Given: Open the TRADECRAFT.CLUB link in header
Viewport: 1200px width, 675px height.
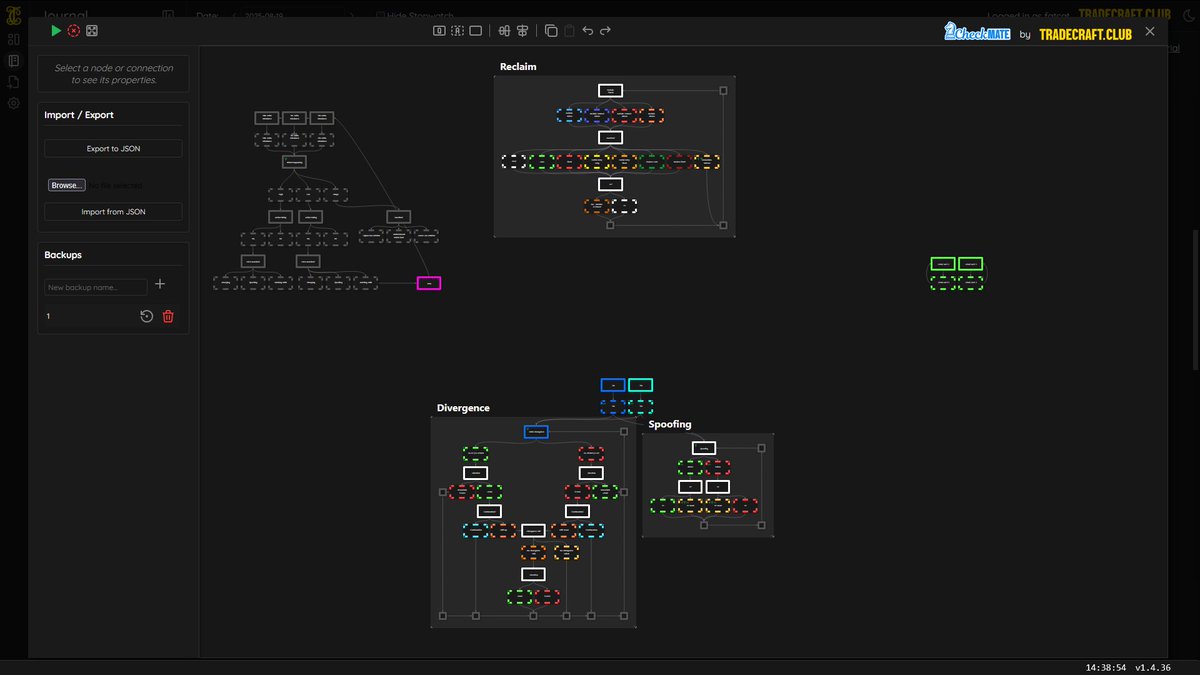Looking at the screenshot, I should [x=1085, y=34].
